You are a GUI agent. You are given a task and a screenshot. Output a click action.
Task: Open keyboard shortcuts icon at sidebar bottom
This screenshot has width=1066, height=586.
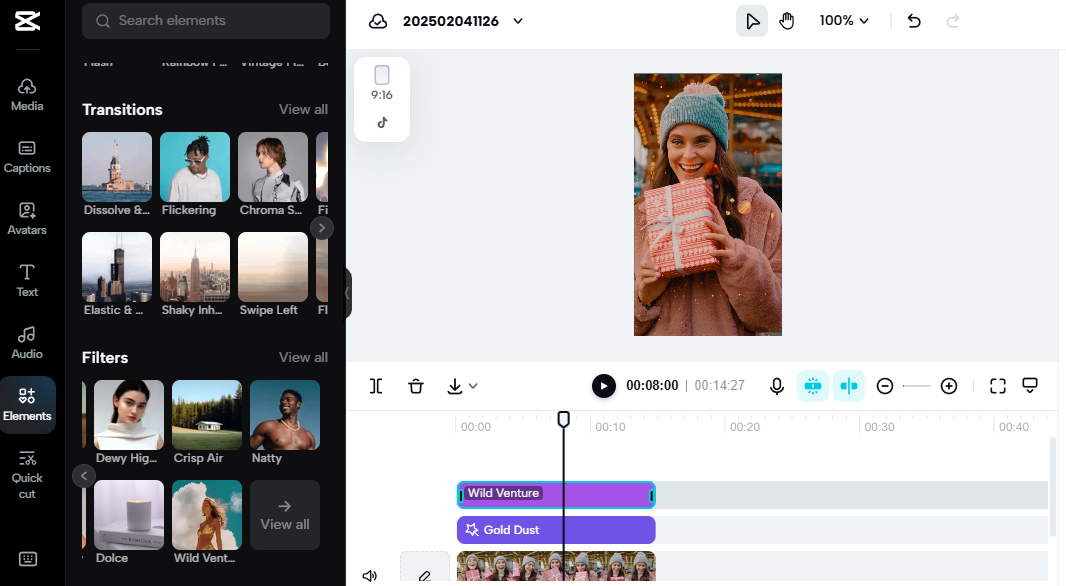28,559
